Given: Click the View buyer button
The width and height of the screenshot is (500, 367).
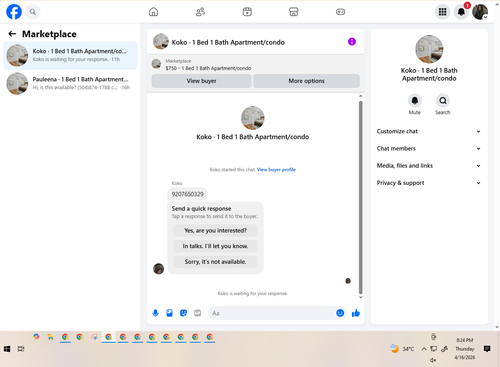Looking at the screenshot, I should [x=201, y=81].
